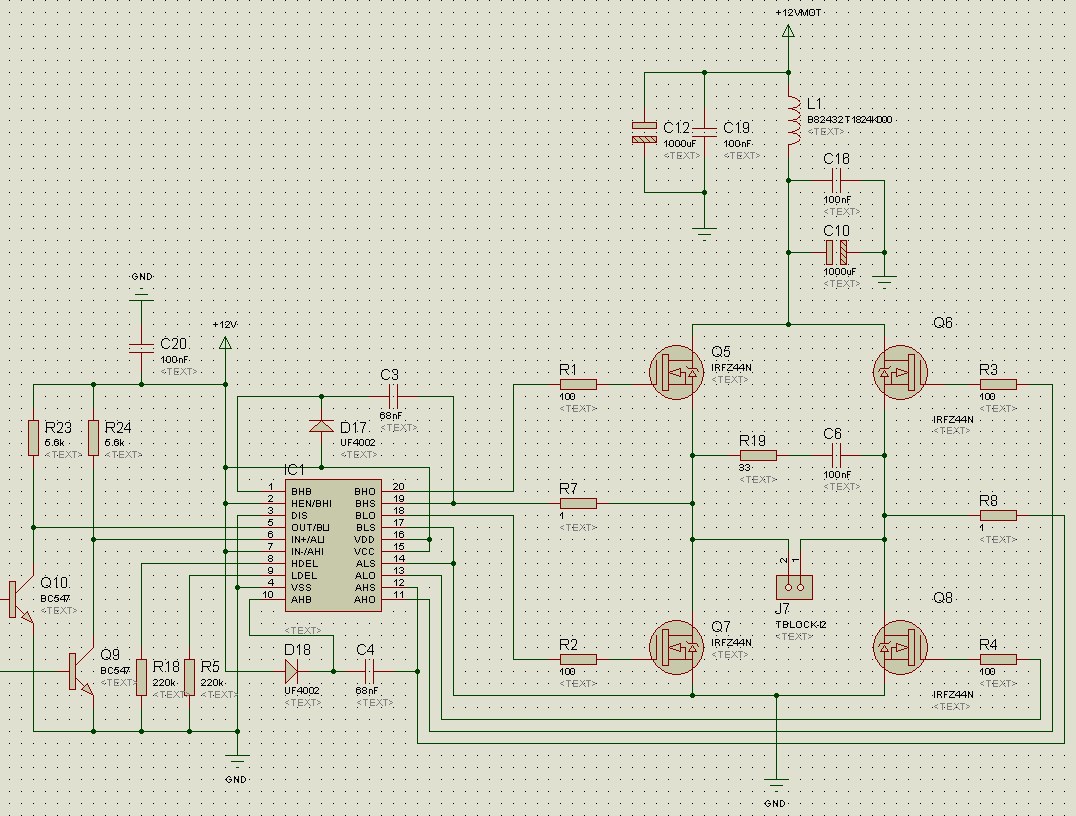Click resistor R4 symbol
1076x816 pixels.
click(x=998, y=660)
